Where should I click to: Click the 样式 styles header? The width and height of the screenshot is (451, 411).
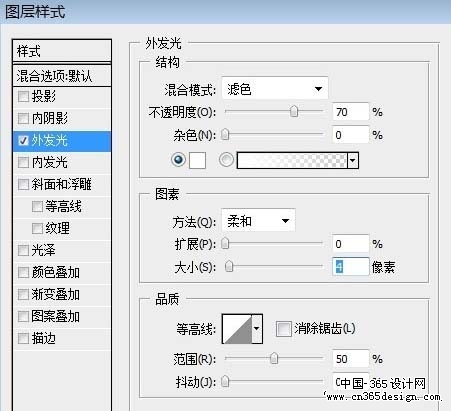62,51
